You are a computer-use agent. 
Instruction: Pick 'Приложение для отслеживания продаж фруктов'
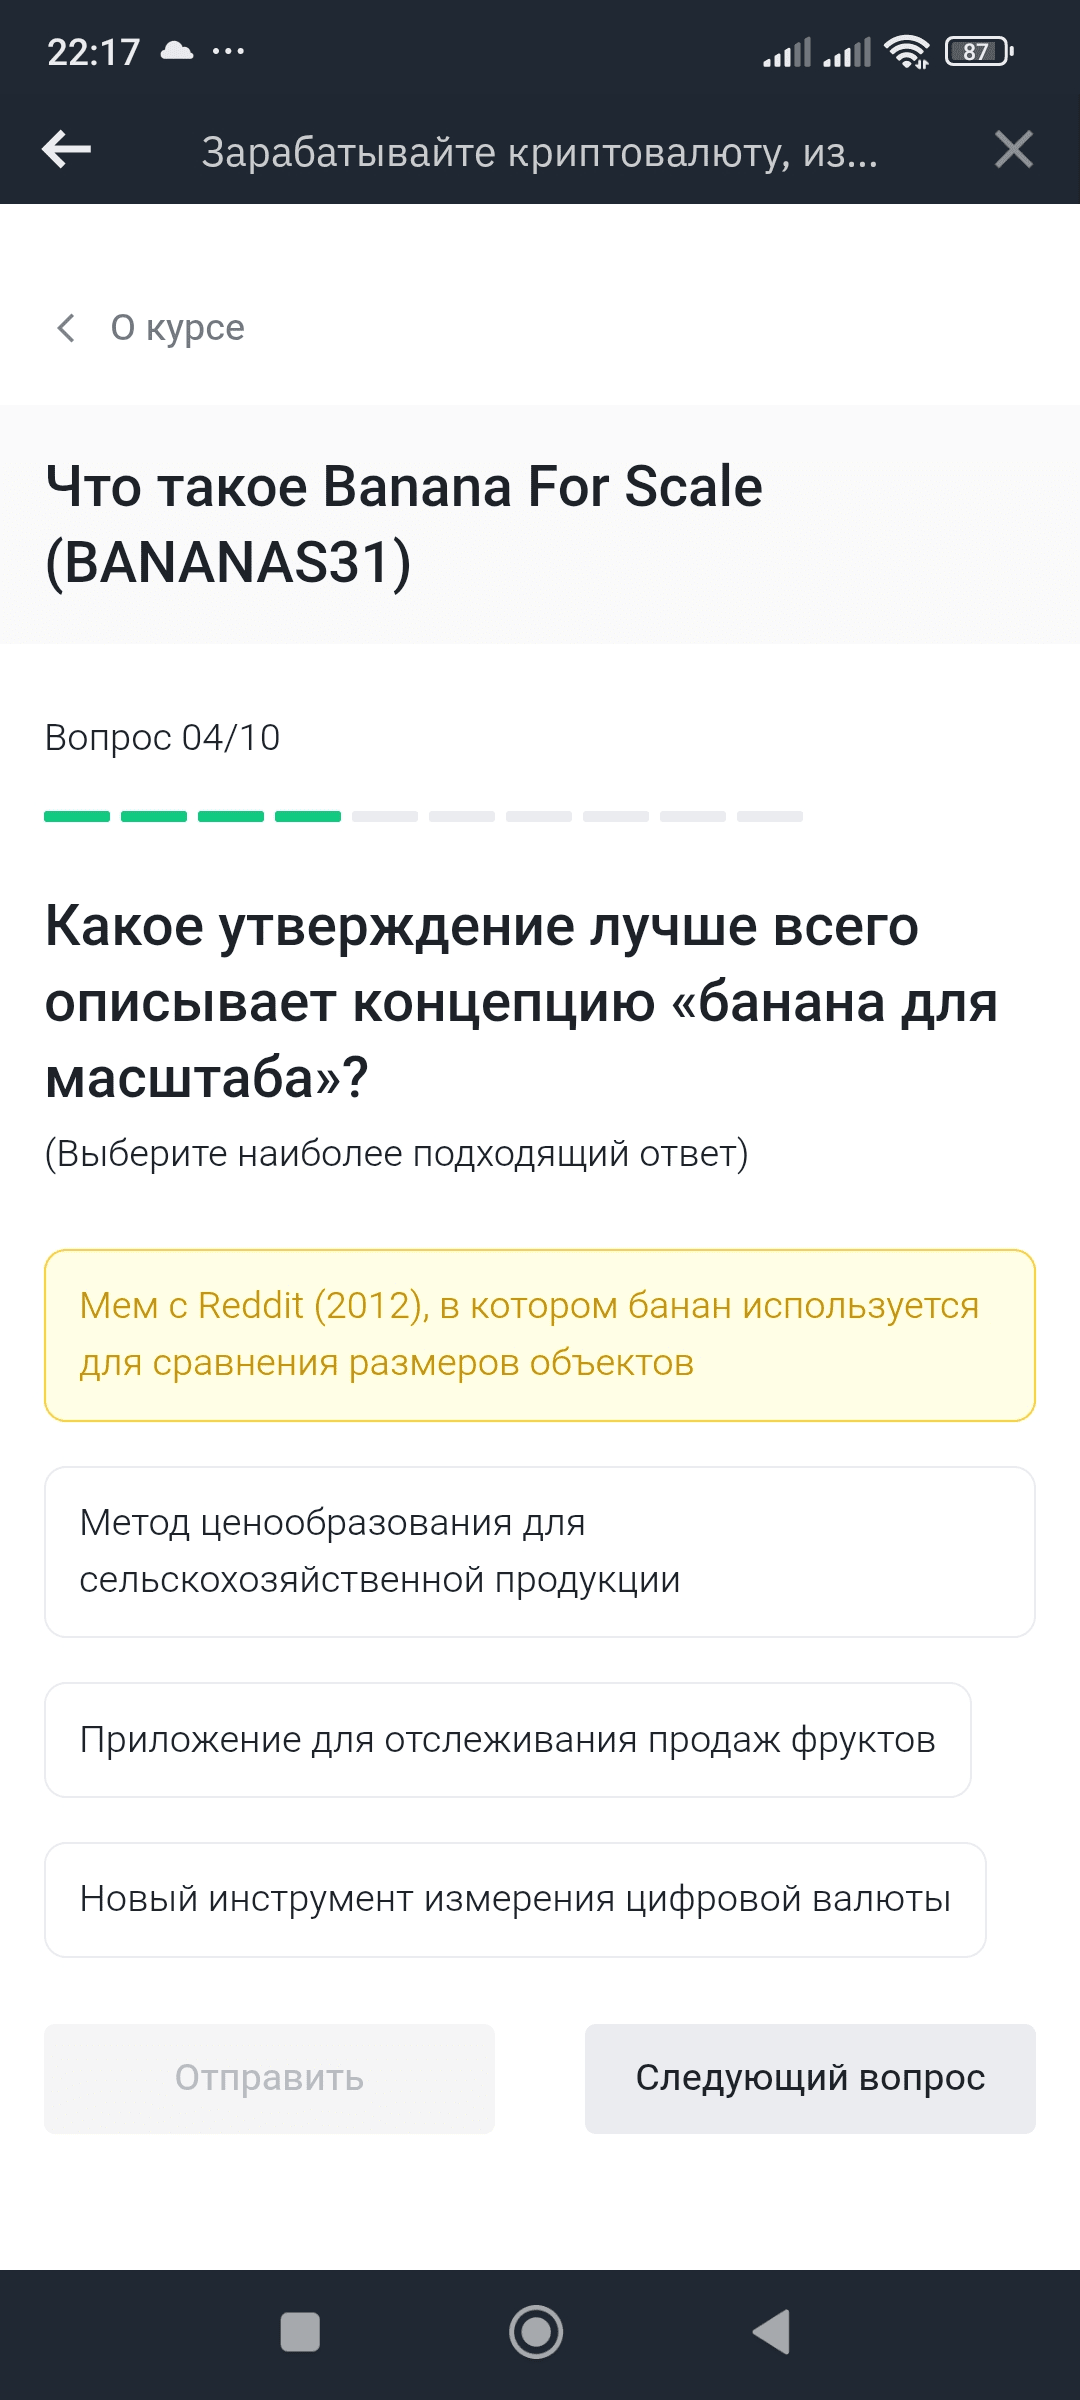click(507, 1740)
